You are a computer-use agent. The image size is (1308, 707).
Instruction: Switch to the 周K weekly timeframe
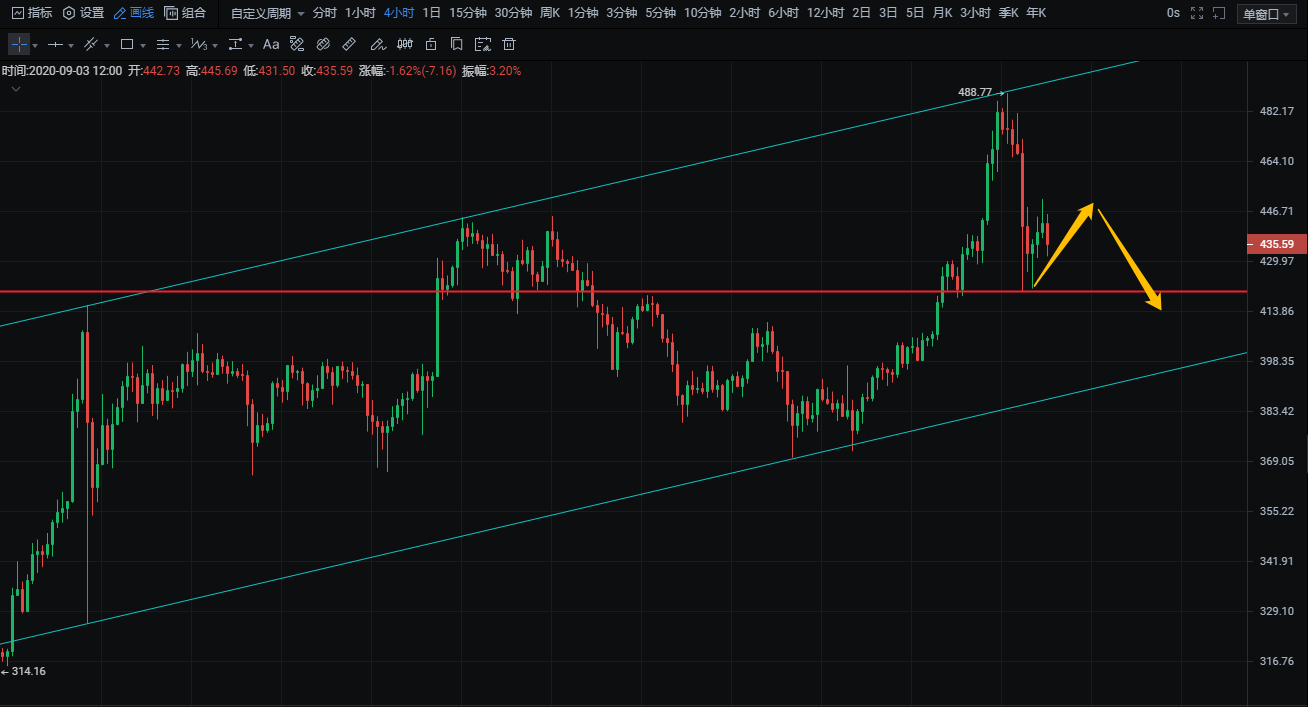point(549,13)
